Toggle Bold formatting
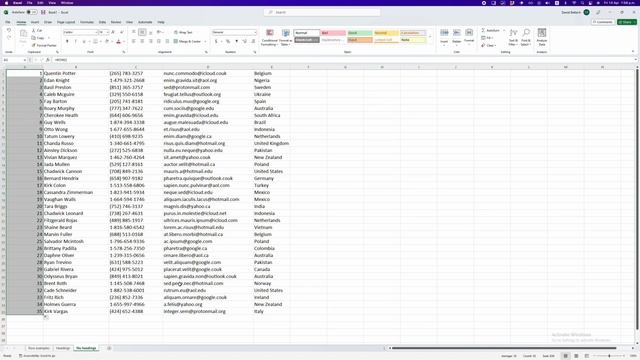Image resolution: width=640 pixels, height=360 pixels. pos(67,41)
